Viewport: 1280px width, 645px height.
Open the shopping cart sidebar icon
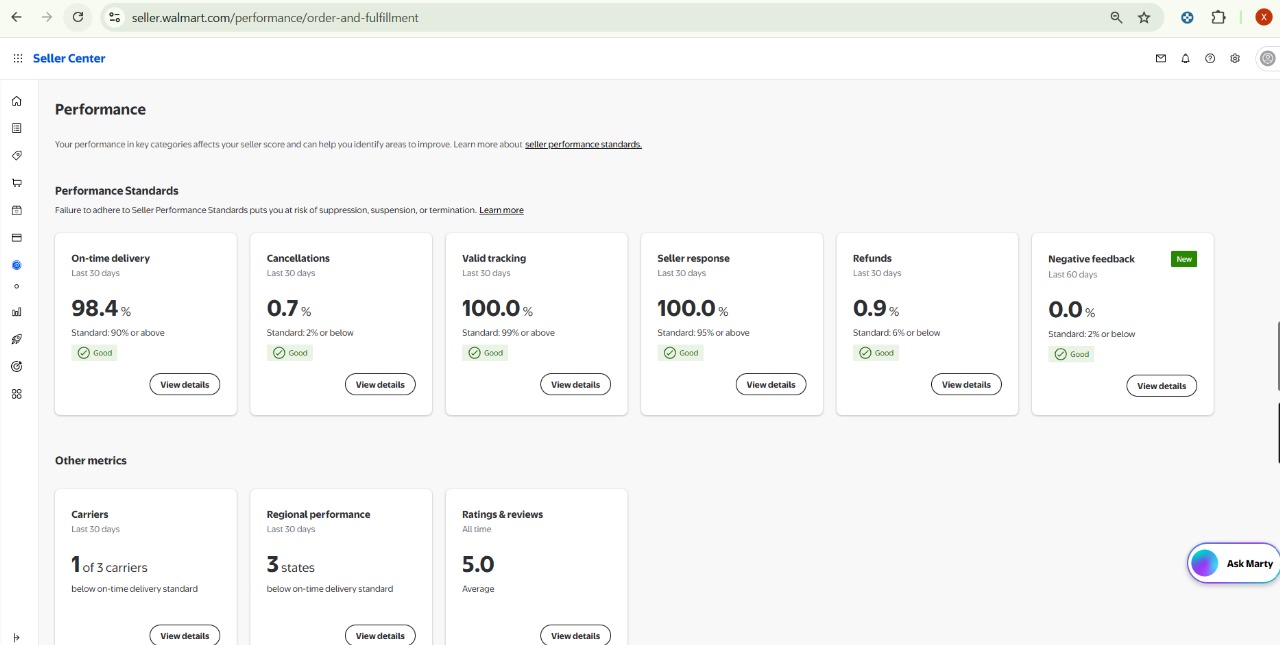coord(16,183)
